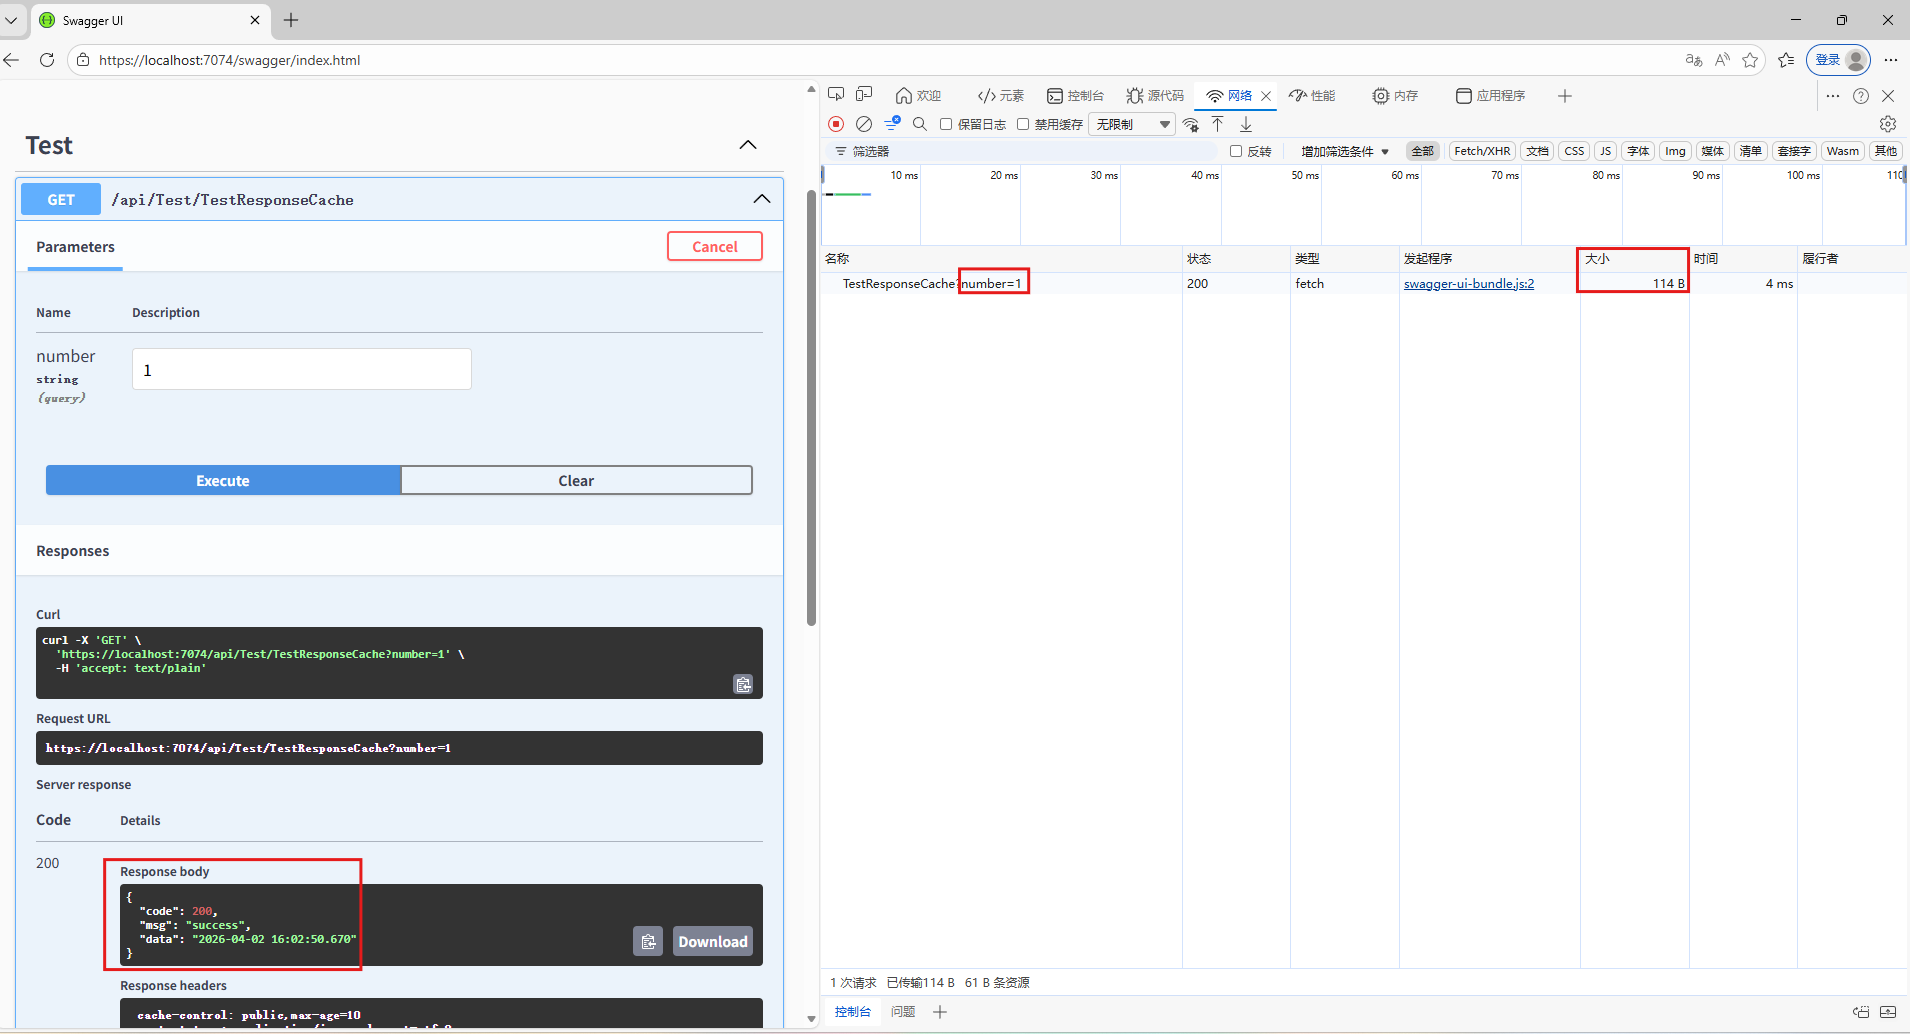The image size is (1910, 1034).
Task: Open swagger-ui-bundle.js:2 initiator link
Action: (1468, 284)
